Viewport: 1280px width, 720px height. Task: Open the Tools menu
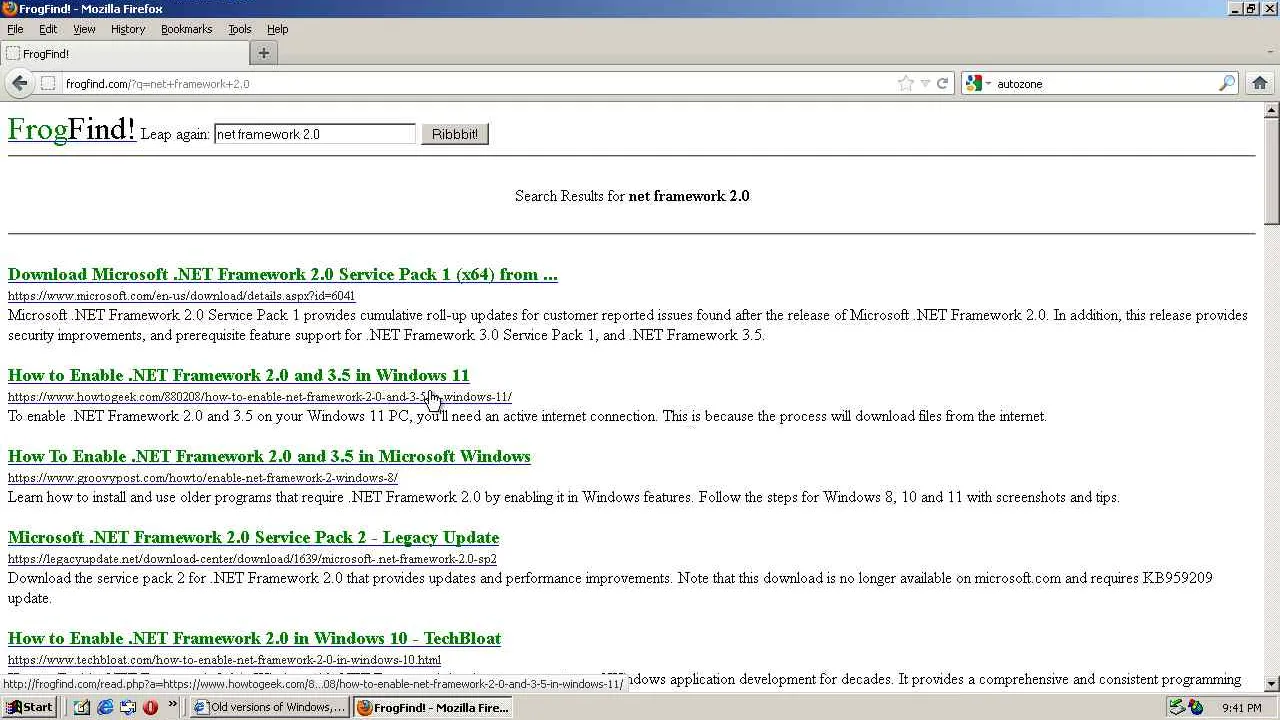(240, 29)
